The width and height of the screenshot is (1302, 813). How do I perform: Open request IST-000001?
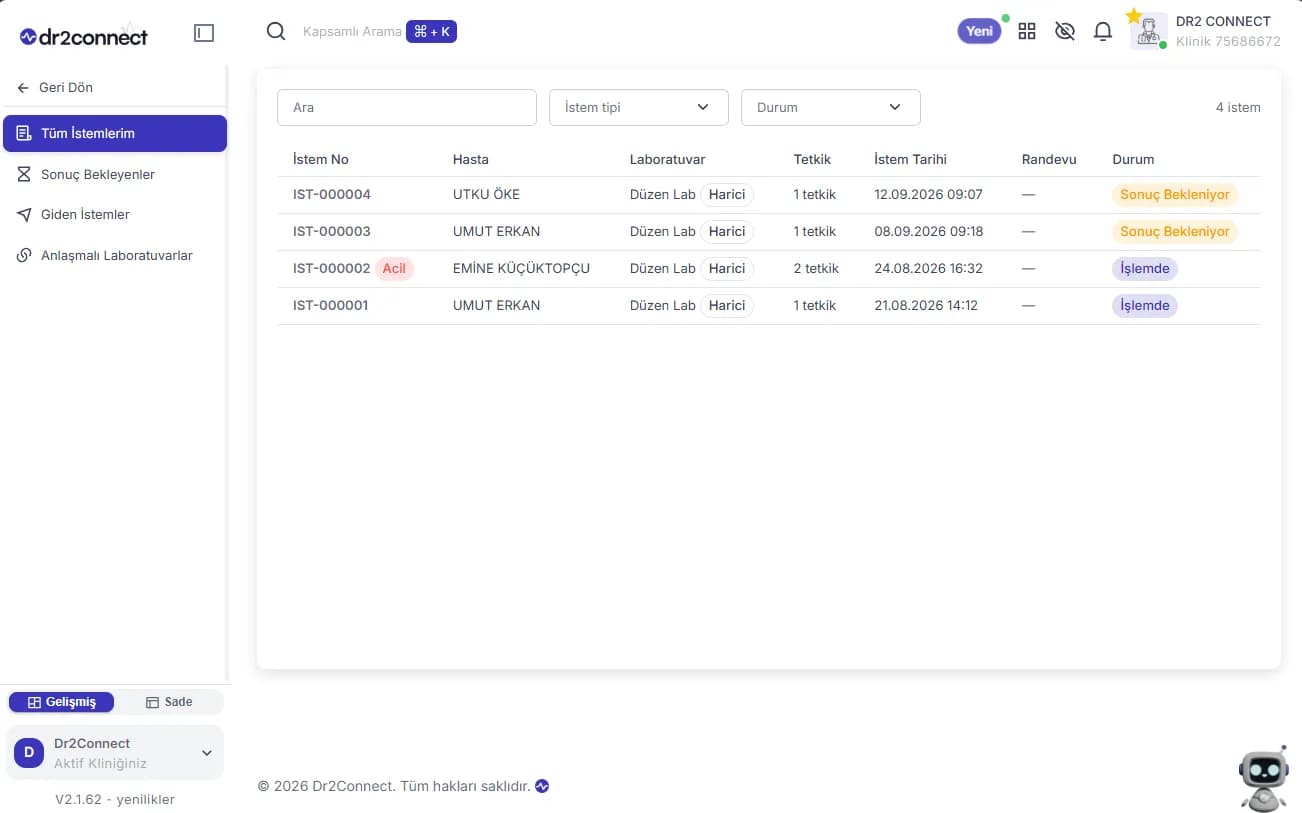[x=331, y=305]
